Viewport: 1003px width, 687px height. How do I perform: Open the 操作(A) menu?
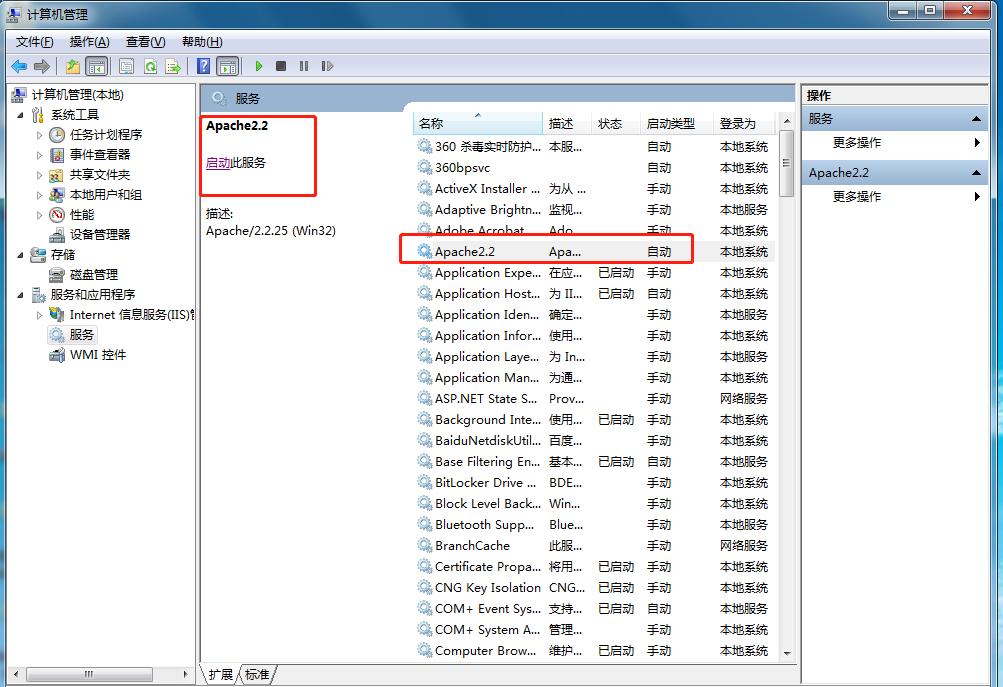tap(89, 41)
